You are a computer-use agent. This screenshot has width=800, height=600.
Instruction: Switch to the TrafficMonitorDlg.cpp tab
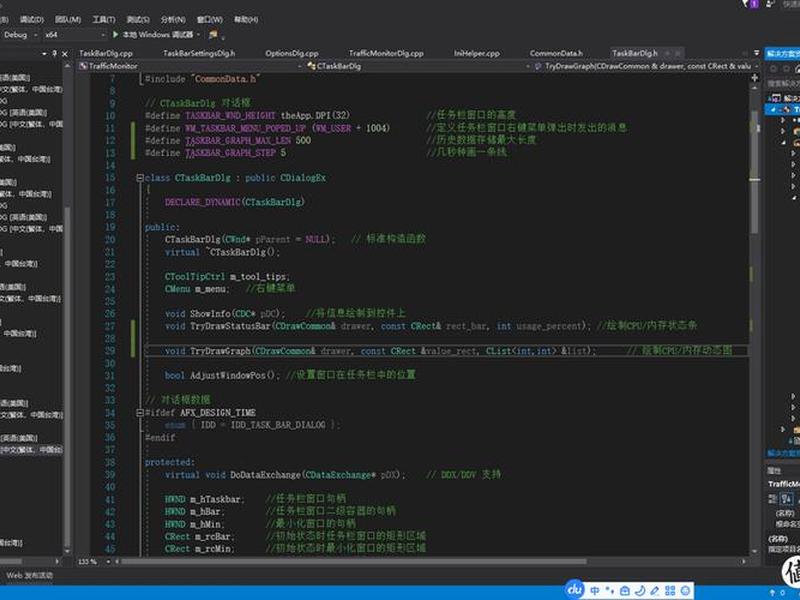(386, 53)
